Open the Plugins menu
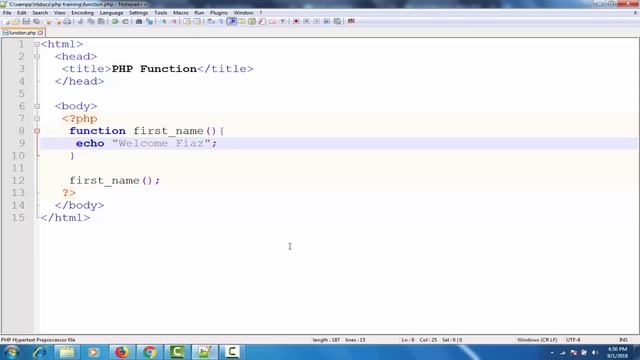 pos(218,13)
